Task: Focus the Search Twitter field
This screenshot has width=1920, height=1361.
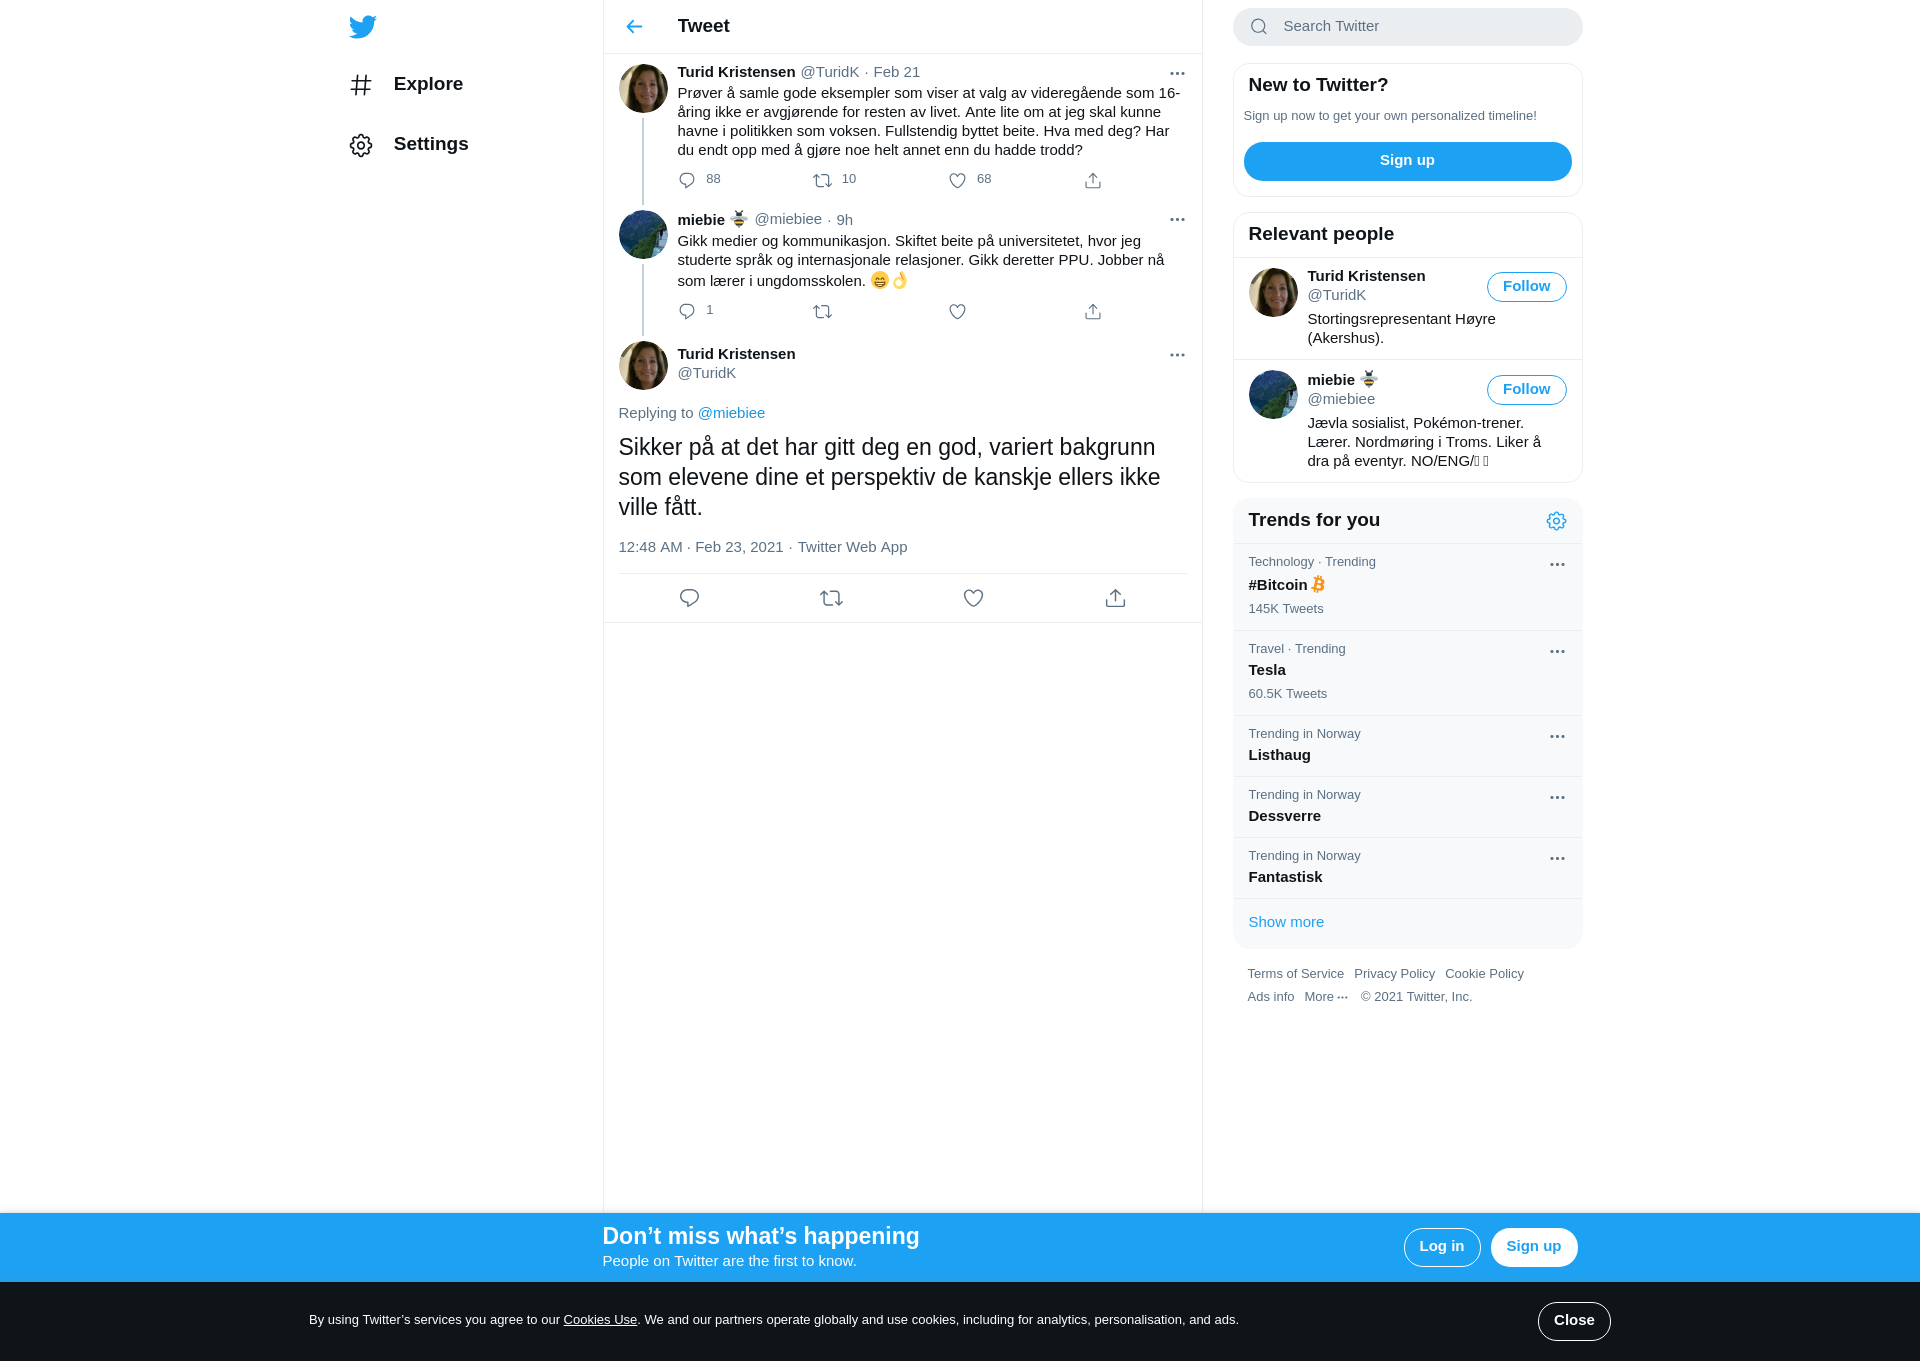Action: 1407,27
